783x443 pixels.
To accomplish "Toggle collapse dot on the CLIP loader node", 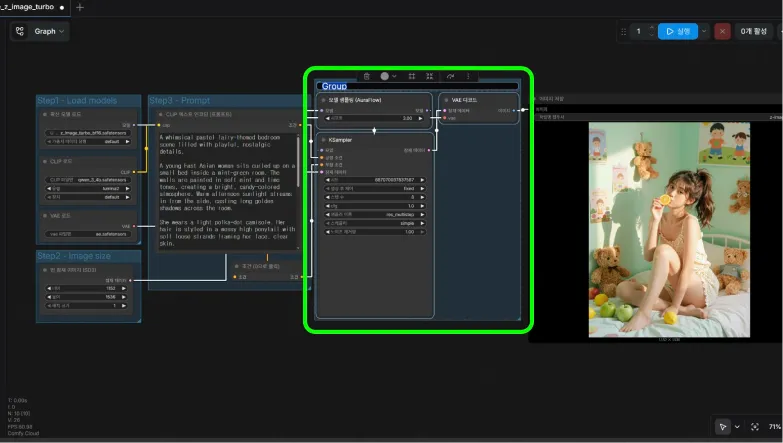I will (45, 161).
